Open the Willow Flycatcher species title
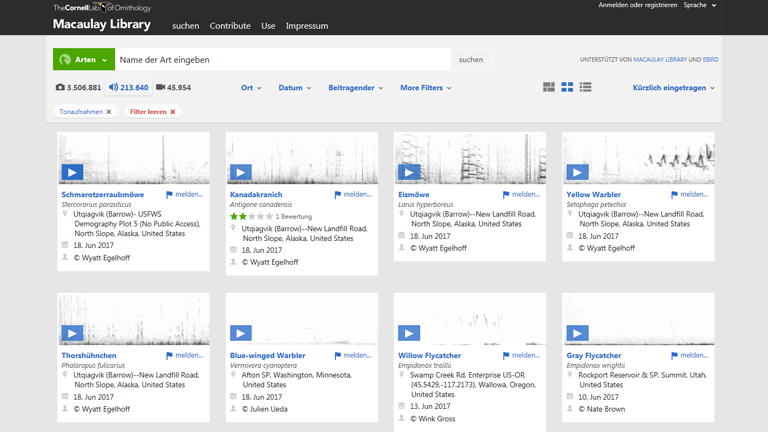 [x=430, y=356]
